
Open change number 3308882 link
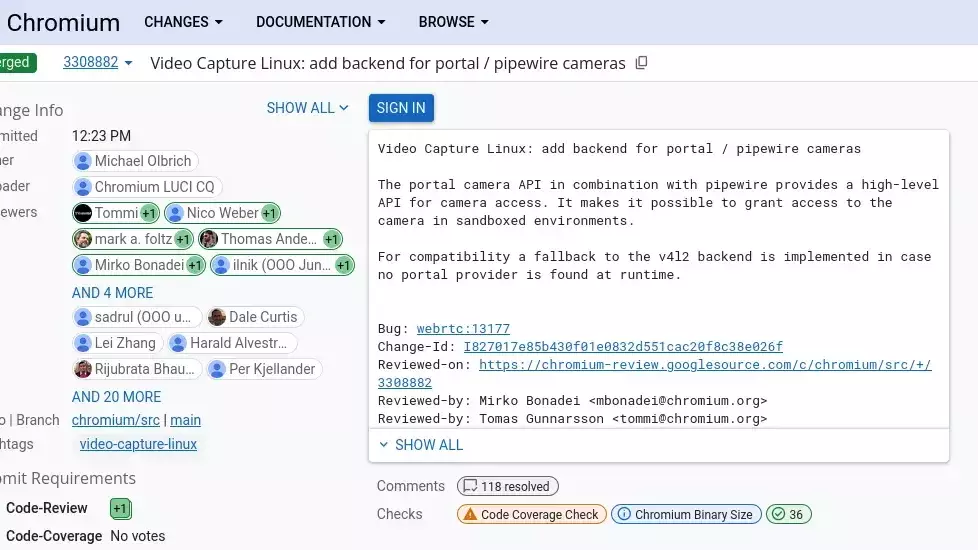pos(90,62)
